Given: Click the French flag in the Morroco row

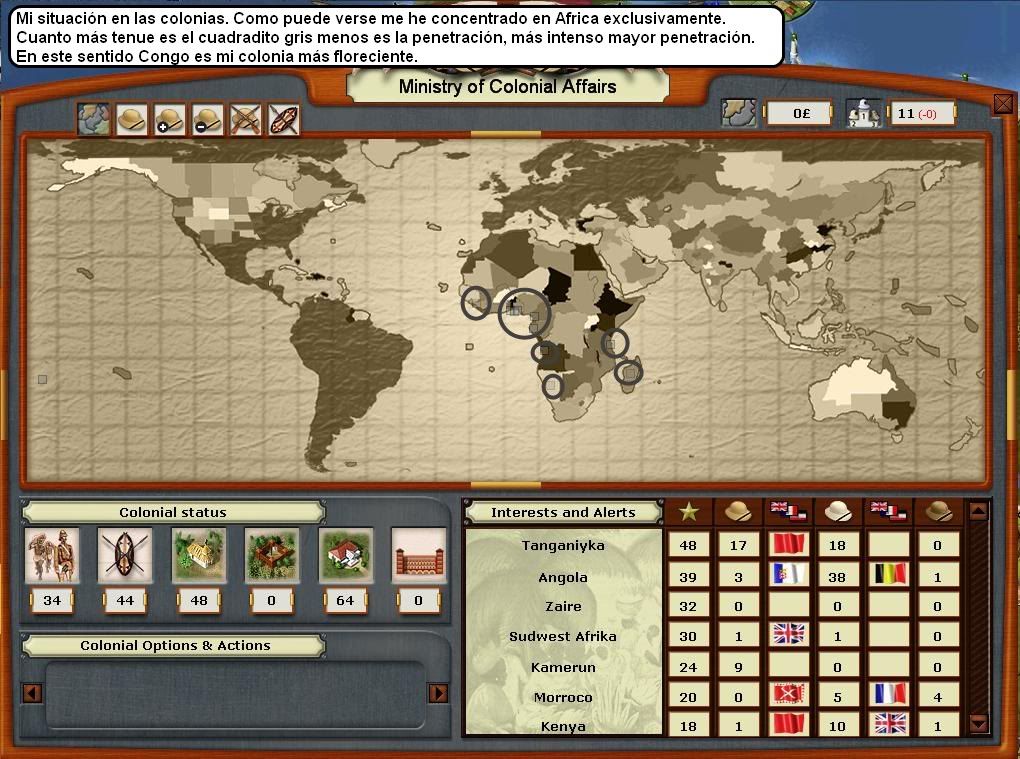Looking at the screenshot, I should (889, 695).
